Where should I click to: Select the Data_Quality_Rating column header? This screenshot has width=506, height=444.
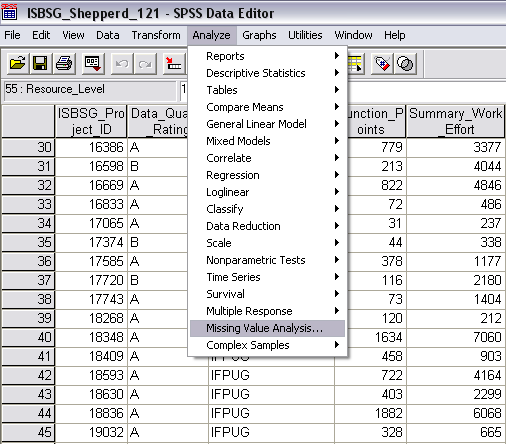158,121
